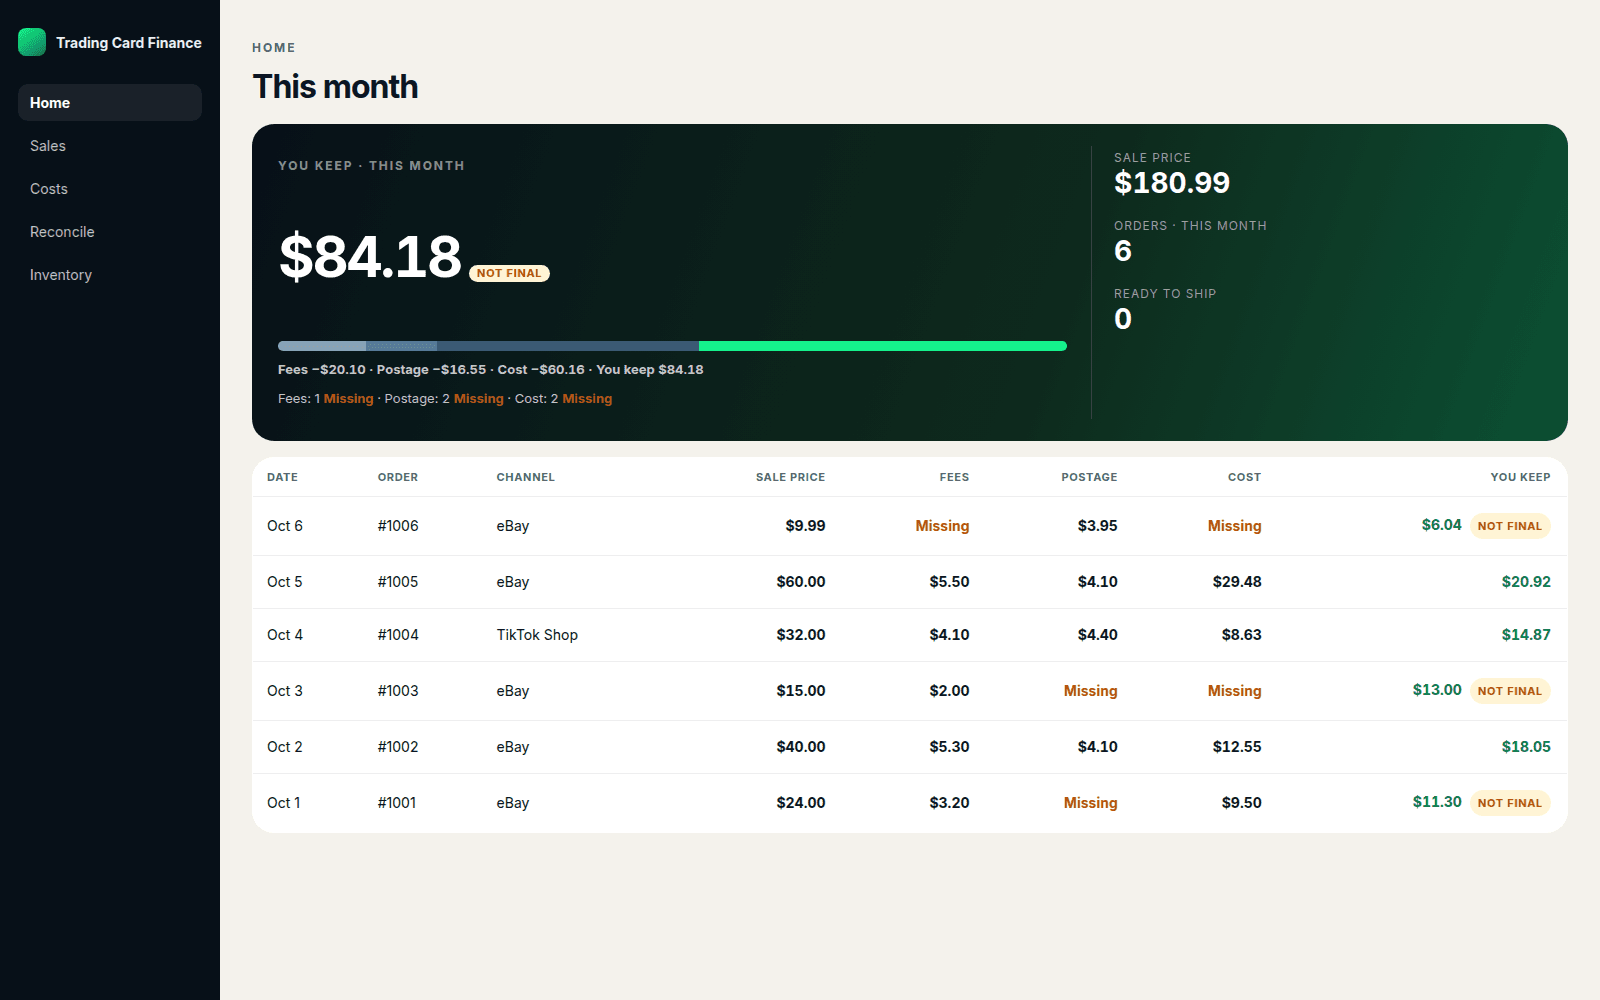
Task: Click the $18.05 you keep value
Action: coord(1526,747)
